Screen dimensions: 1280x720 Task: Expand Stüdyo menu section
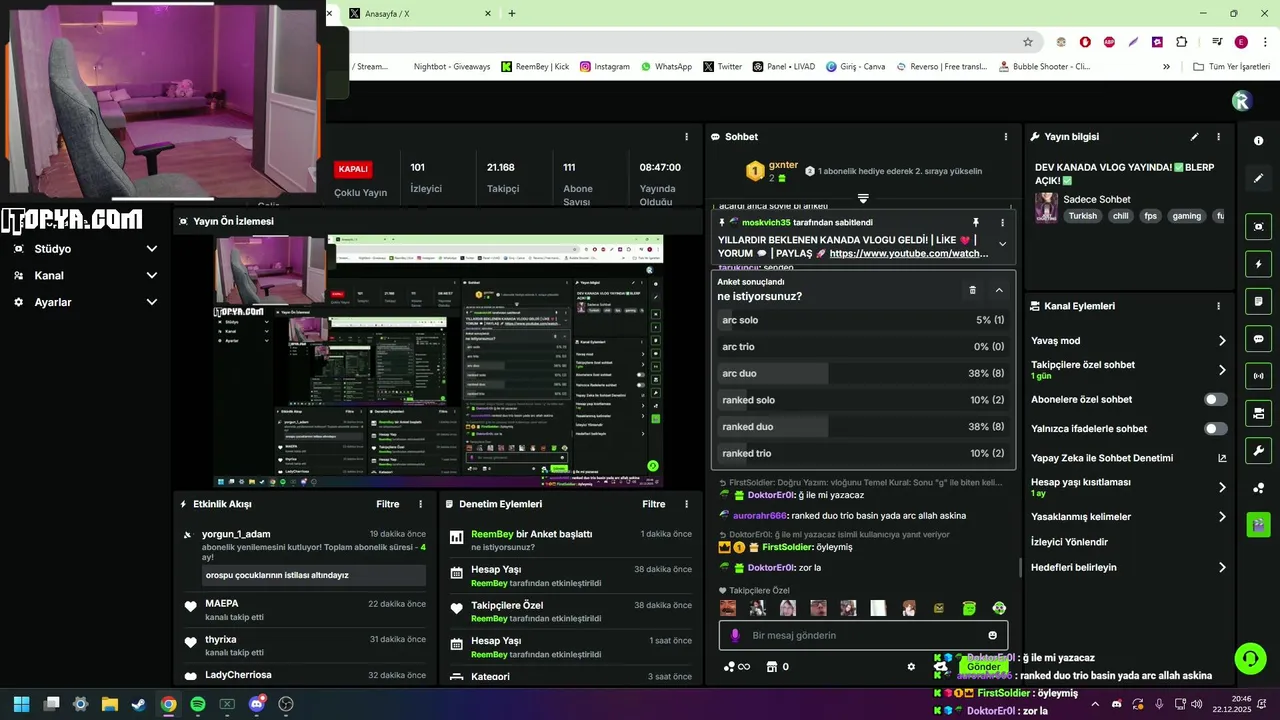(x=152, y=249)
